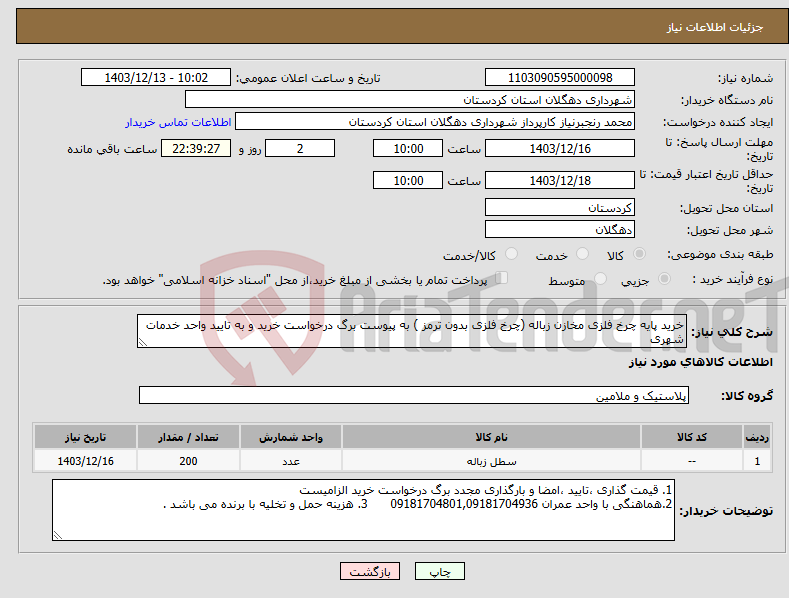Click the resize handle of buyer notes textarea
This screenshot has height=598, width=789.
[x=58, y=535]
